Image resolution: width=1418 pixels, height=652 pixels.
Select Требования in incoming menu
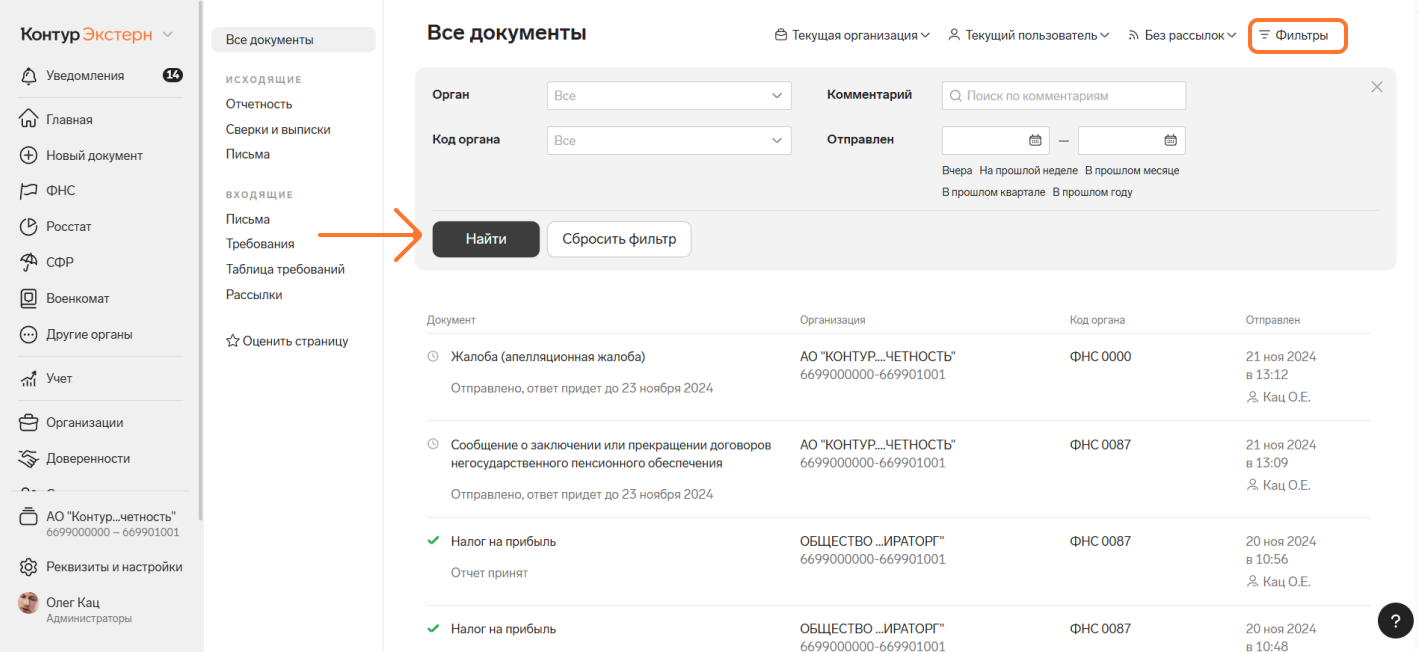(260, 244)
